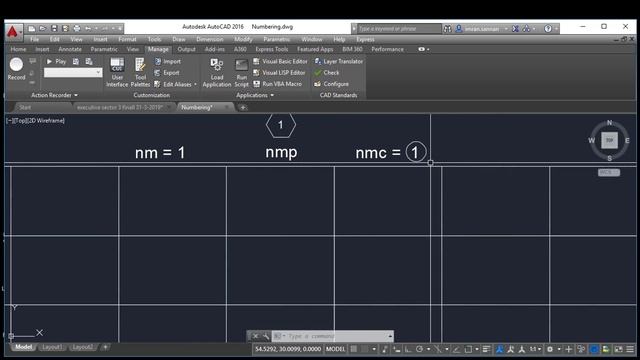Toggle snap mode in status bar

(364, 349)
